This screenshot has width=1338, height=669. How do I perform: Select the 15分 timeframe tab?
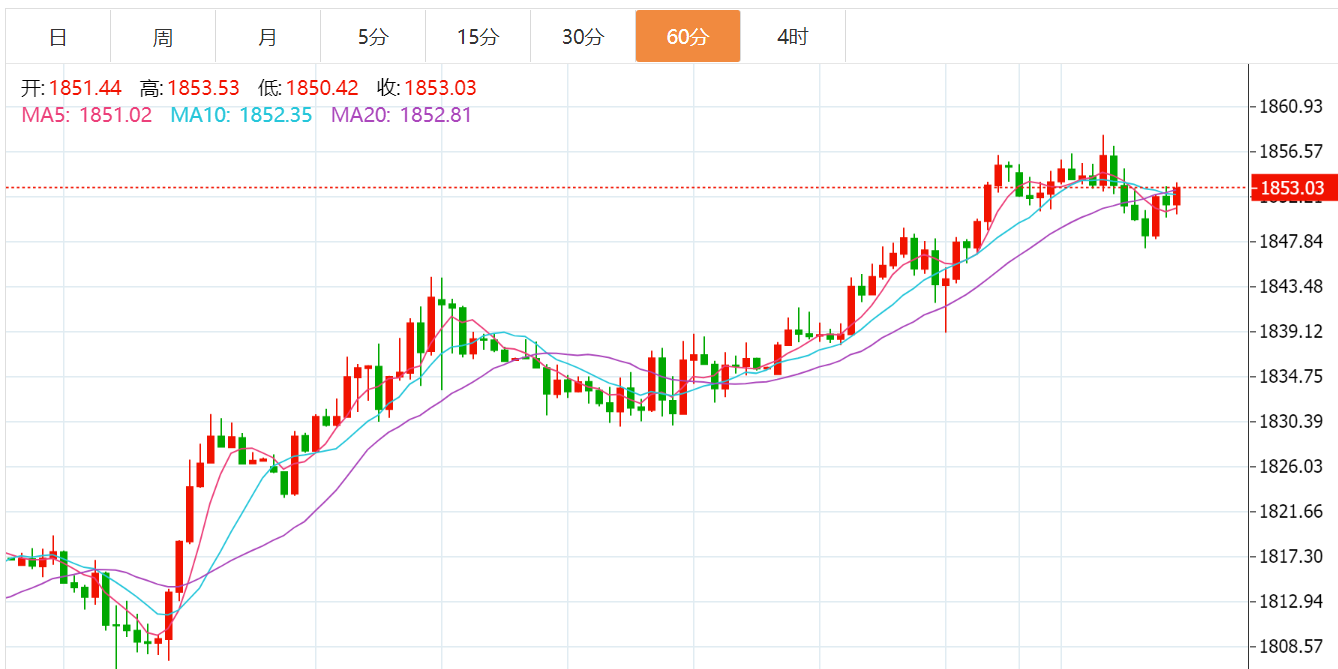tap(478, 37)
